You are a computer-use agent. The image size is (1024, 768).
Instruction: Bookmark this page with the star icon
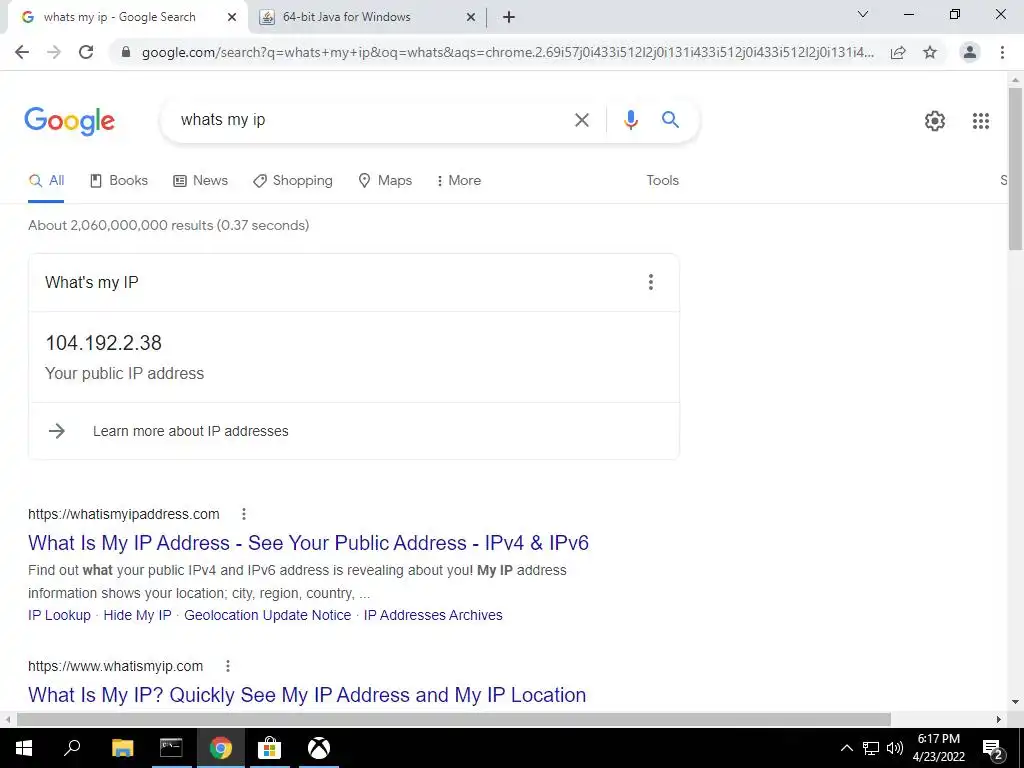click(x=930, y=52)
